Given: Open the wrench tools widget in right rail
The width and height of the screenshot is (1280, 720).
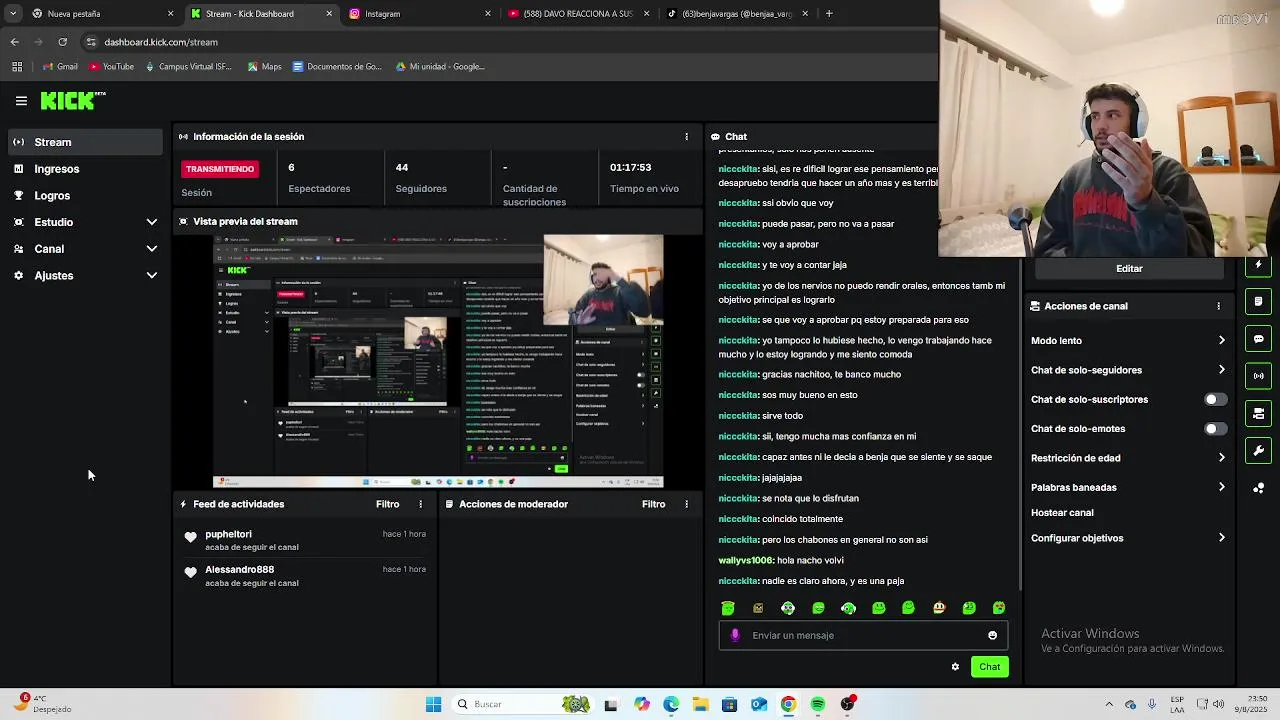Looking at the screenshot, I should (1258, 450).
